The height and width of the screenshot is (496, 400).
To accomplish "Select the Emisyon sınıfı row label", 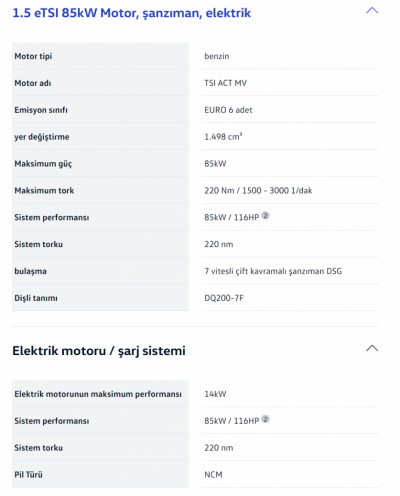I will [41, 110].
